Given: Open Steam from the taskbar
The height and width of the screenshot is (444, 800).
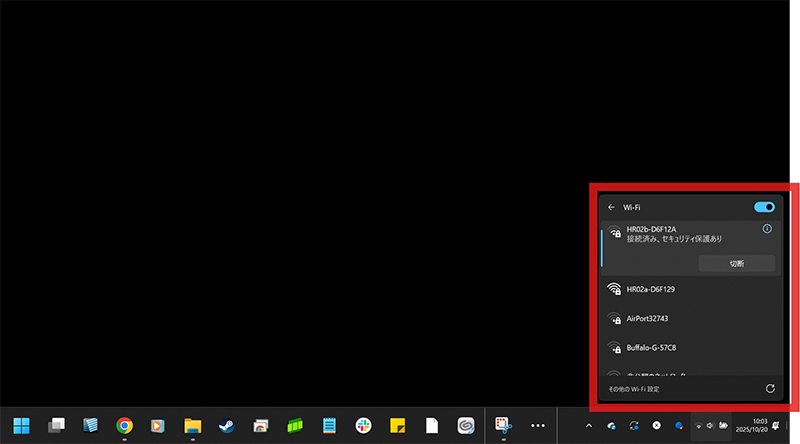Looking at the screenshot, I should point(226,425).
